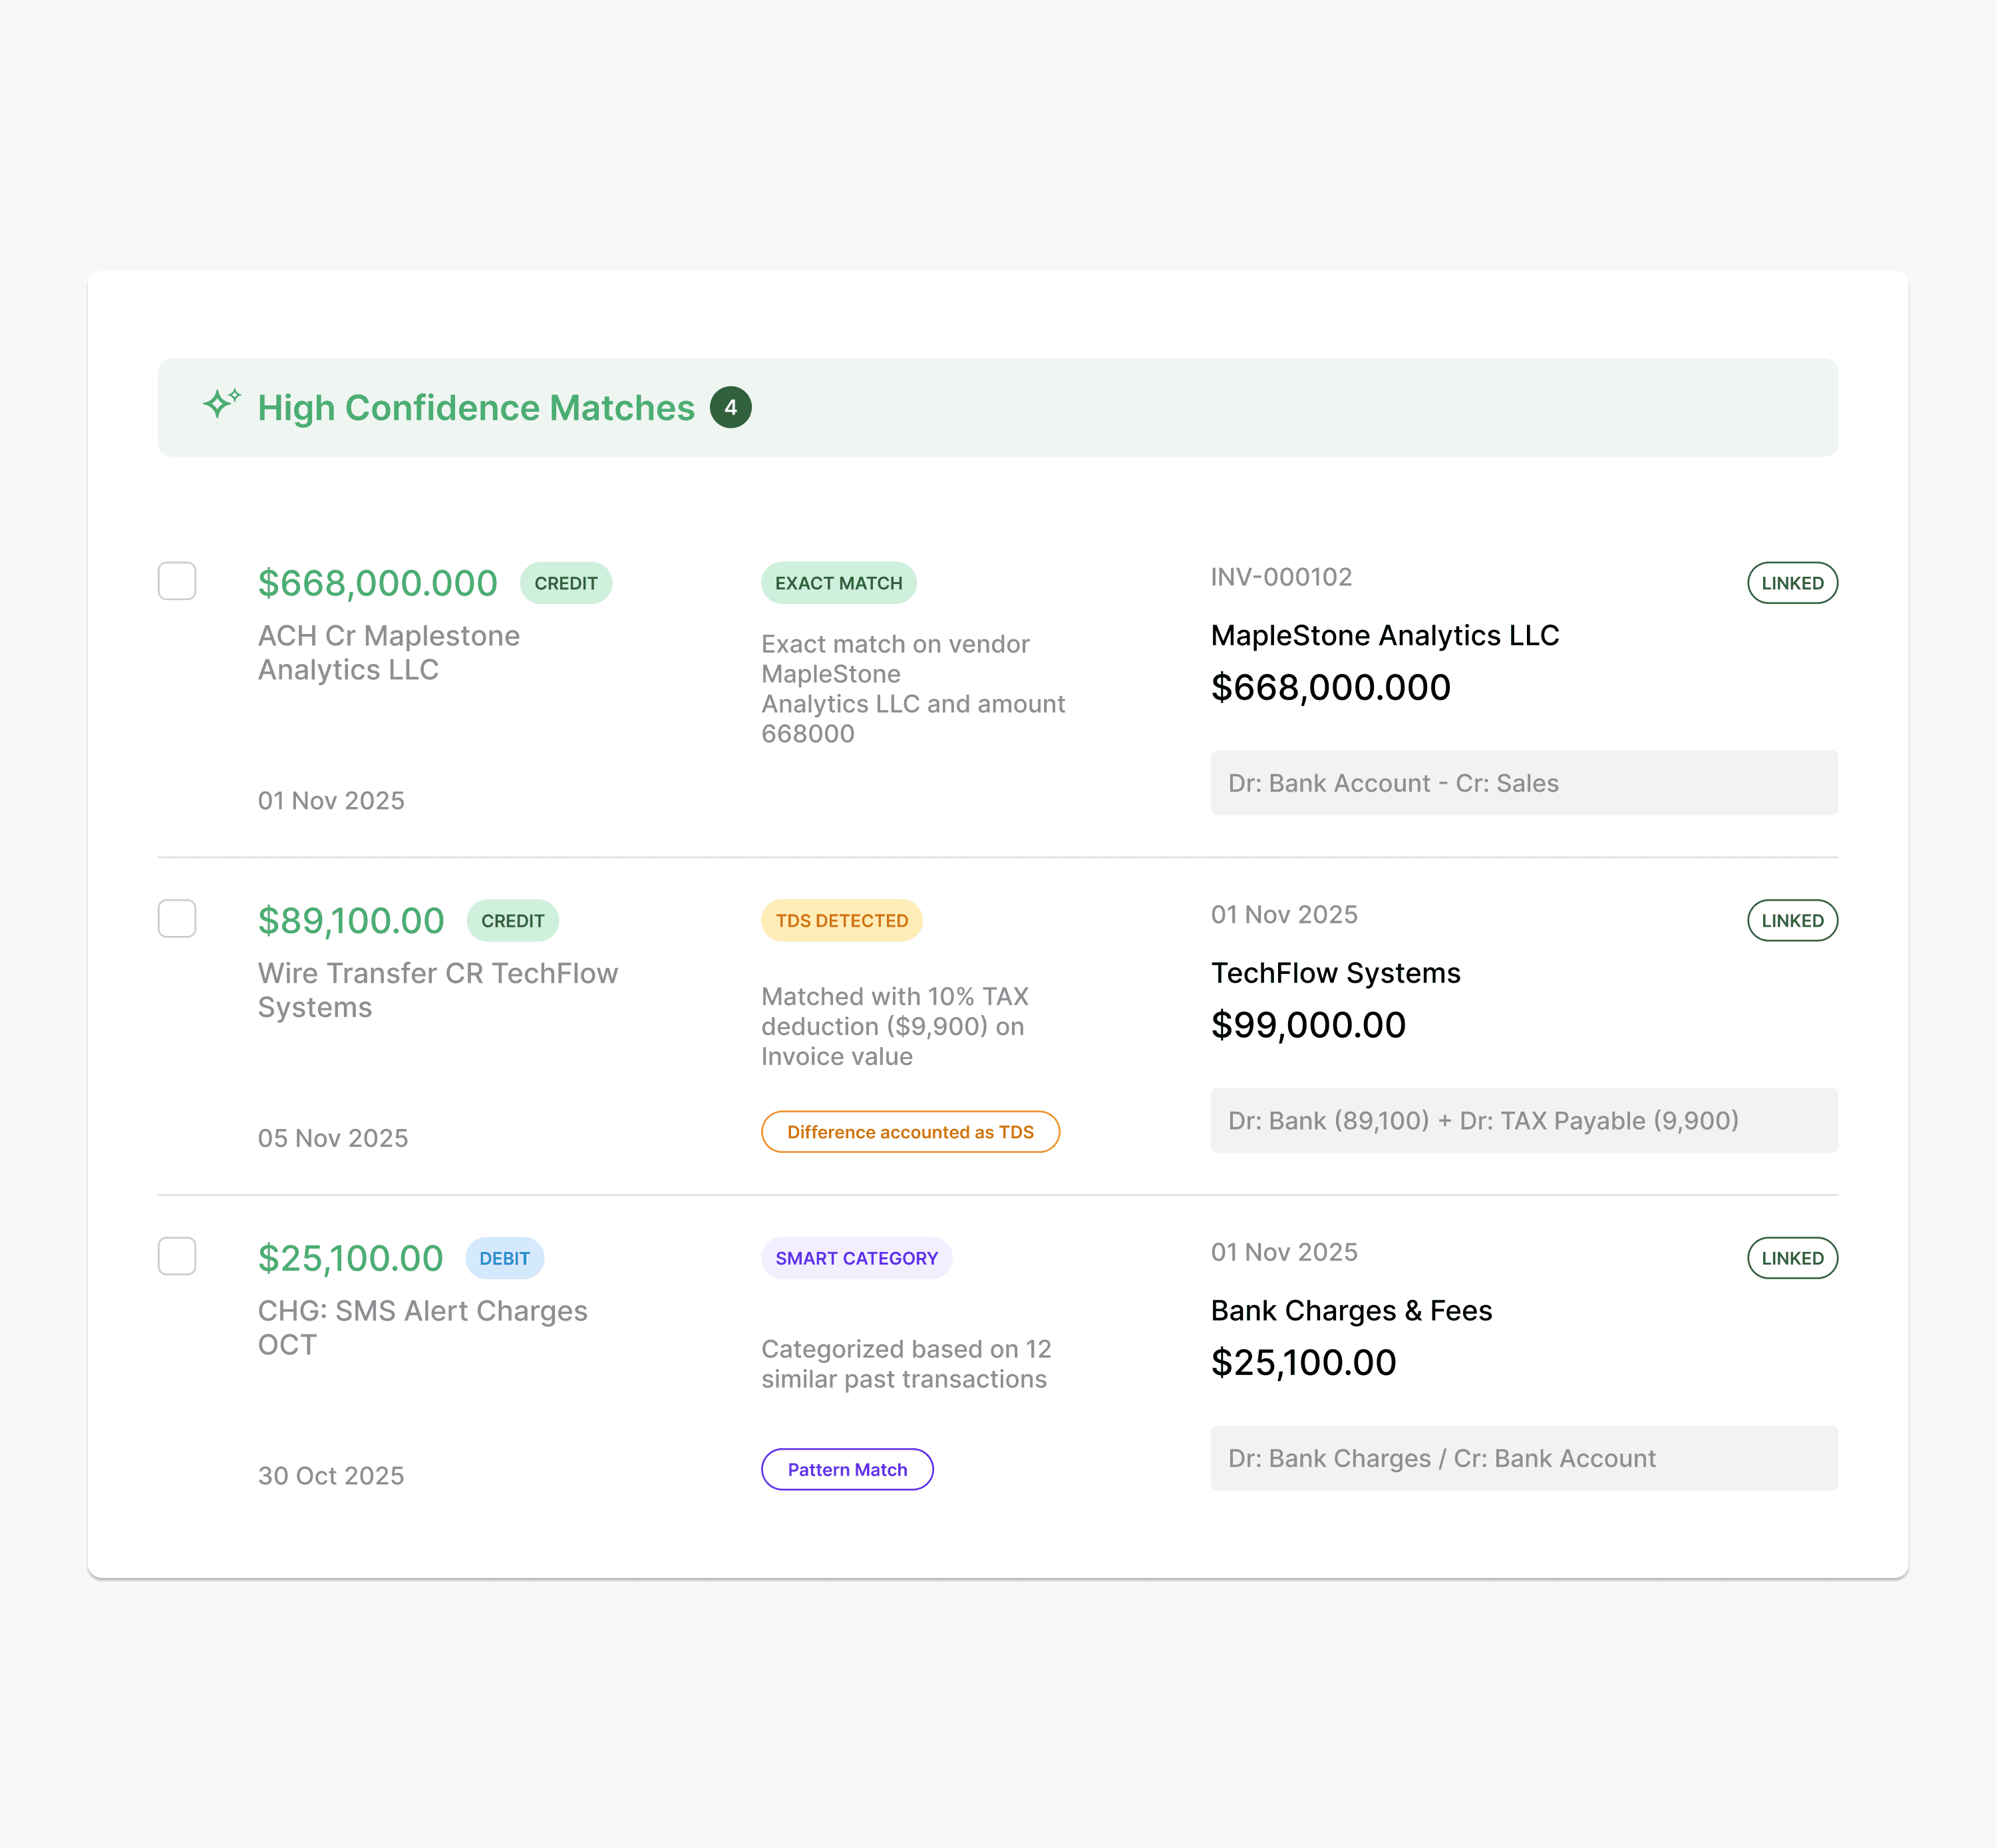Click the CREDIT badge on the $668,000 transaction
The width and height of the screenshot is (1996, 1848).
pos(566,583)
